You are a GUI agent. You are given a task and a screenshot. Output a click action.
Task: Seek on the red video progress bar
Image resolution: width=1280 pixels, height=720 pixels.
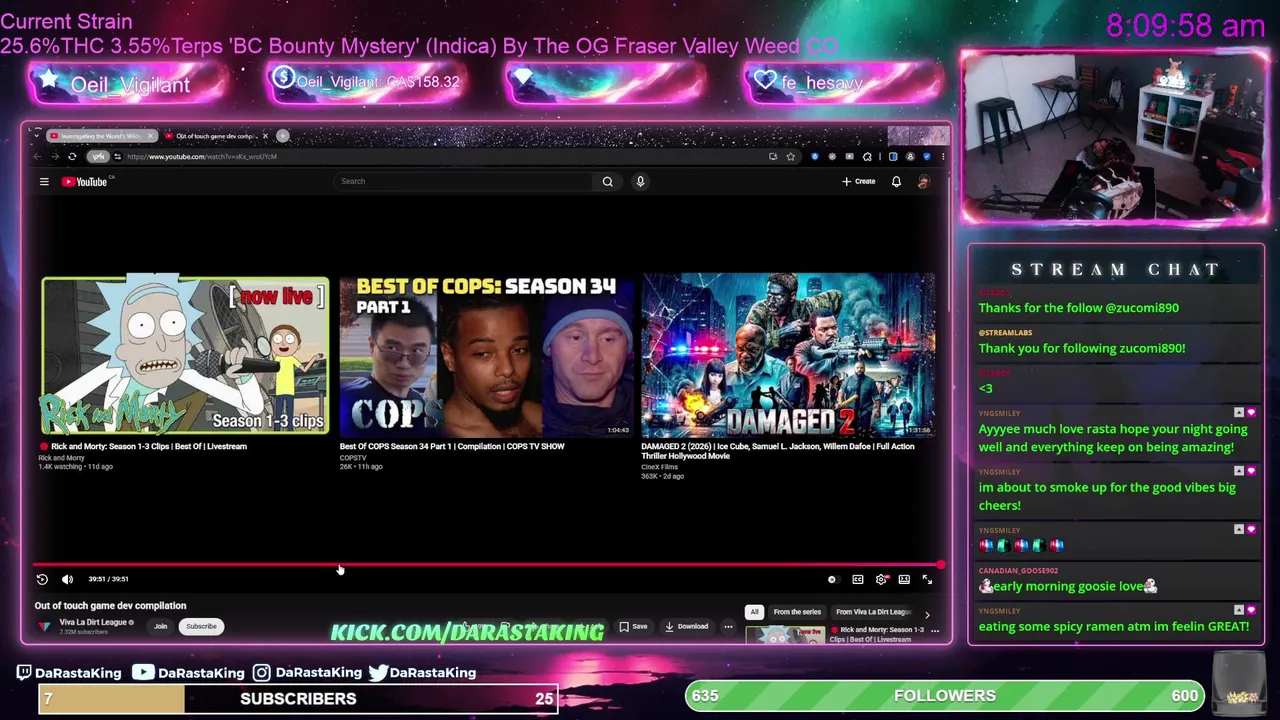tap(487, 565)
